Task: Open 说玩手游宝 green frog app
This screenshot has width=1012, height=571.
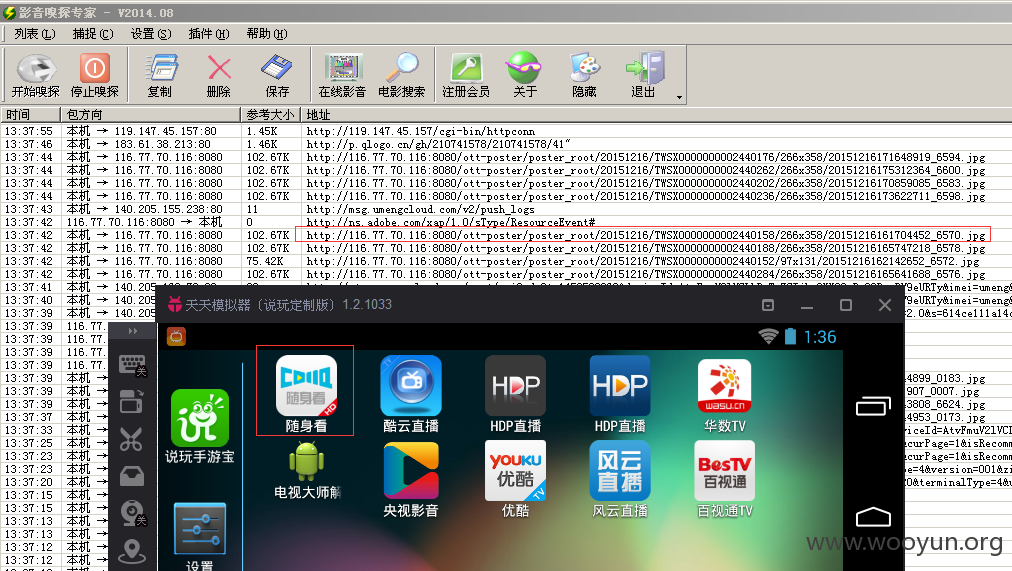Action: pyautogui.click(x=199, y=426)
